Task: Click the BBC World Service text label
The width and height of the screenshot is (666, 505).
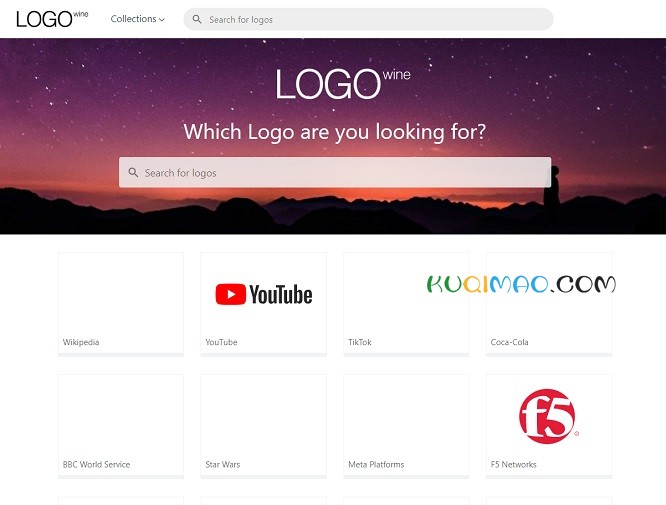Action: pos(96,464)
